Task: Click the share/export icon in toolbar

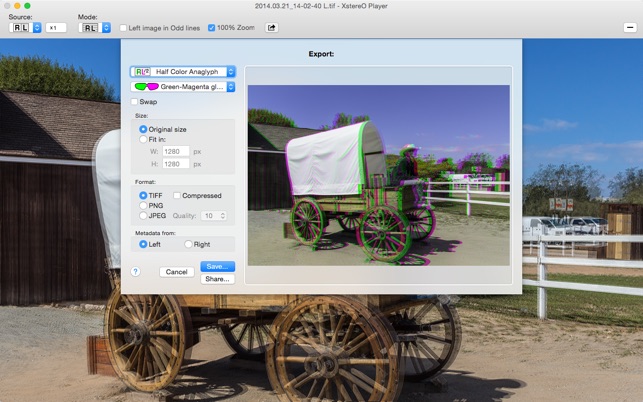Action: pyautogui.click(x=271, y=27)
